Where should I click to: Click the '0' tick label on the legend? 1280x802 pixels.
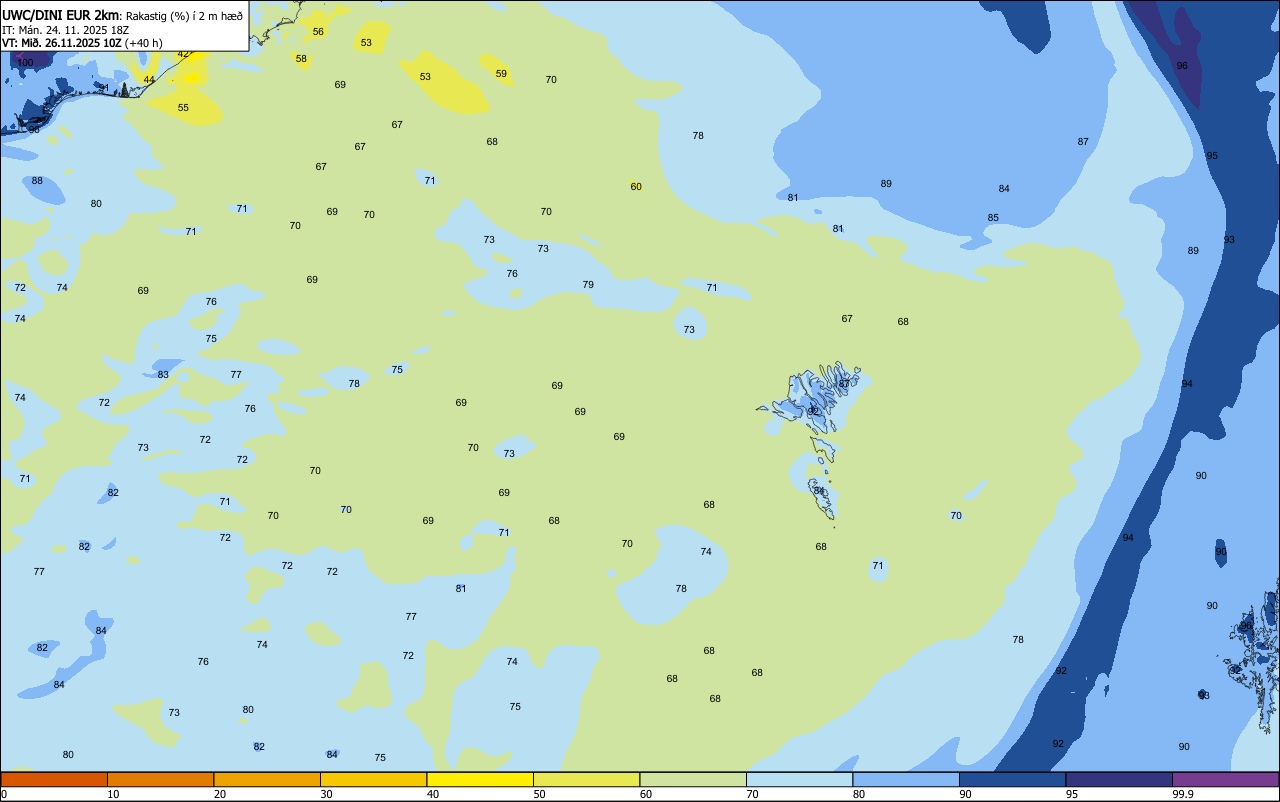coord(4,794)
